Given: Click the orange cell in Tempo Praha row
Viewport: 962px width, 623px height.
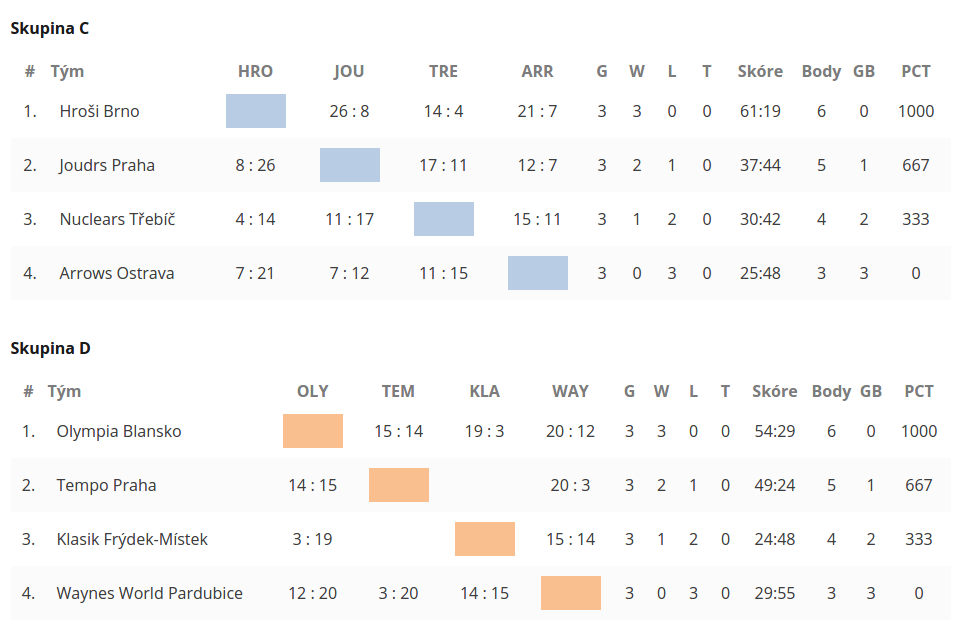Looking at the screenshot, I should coord(399,485).
